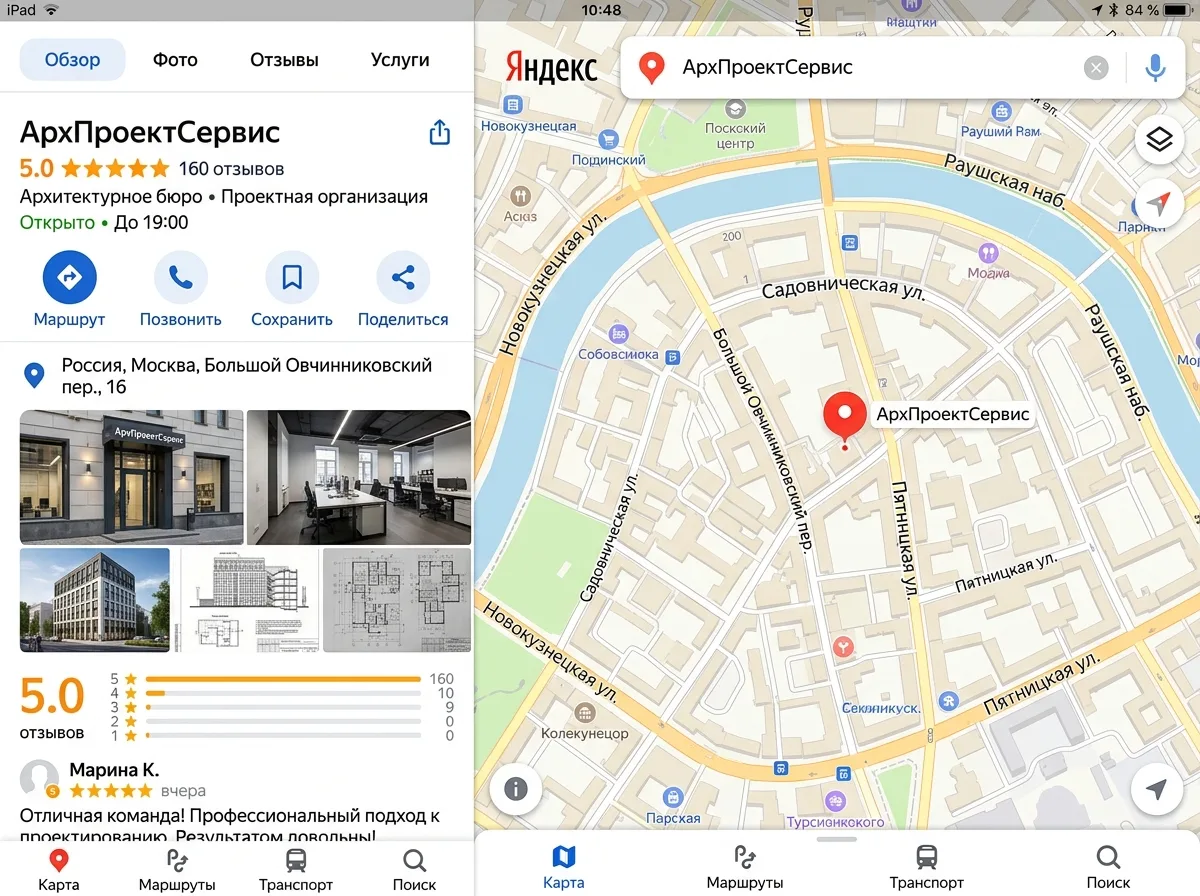
Task: Tap Поиск in the map bottom bar
Action: [x=1108, y=868]
